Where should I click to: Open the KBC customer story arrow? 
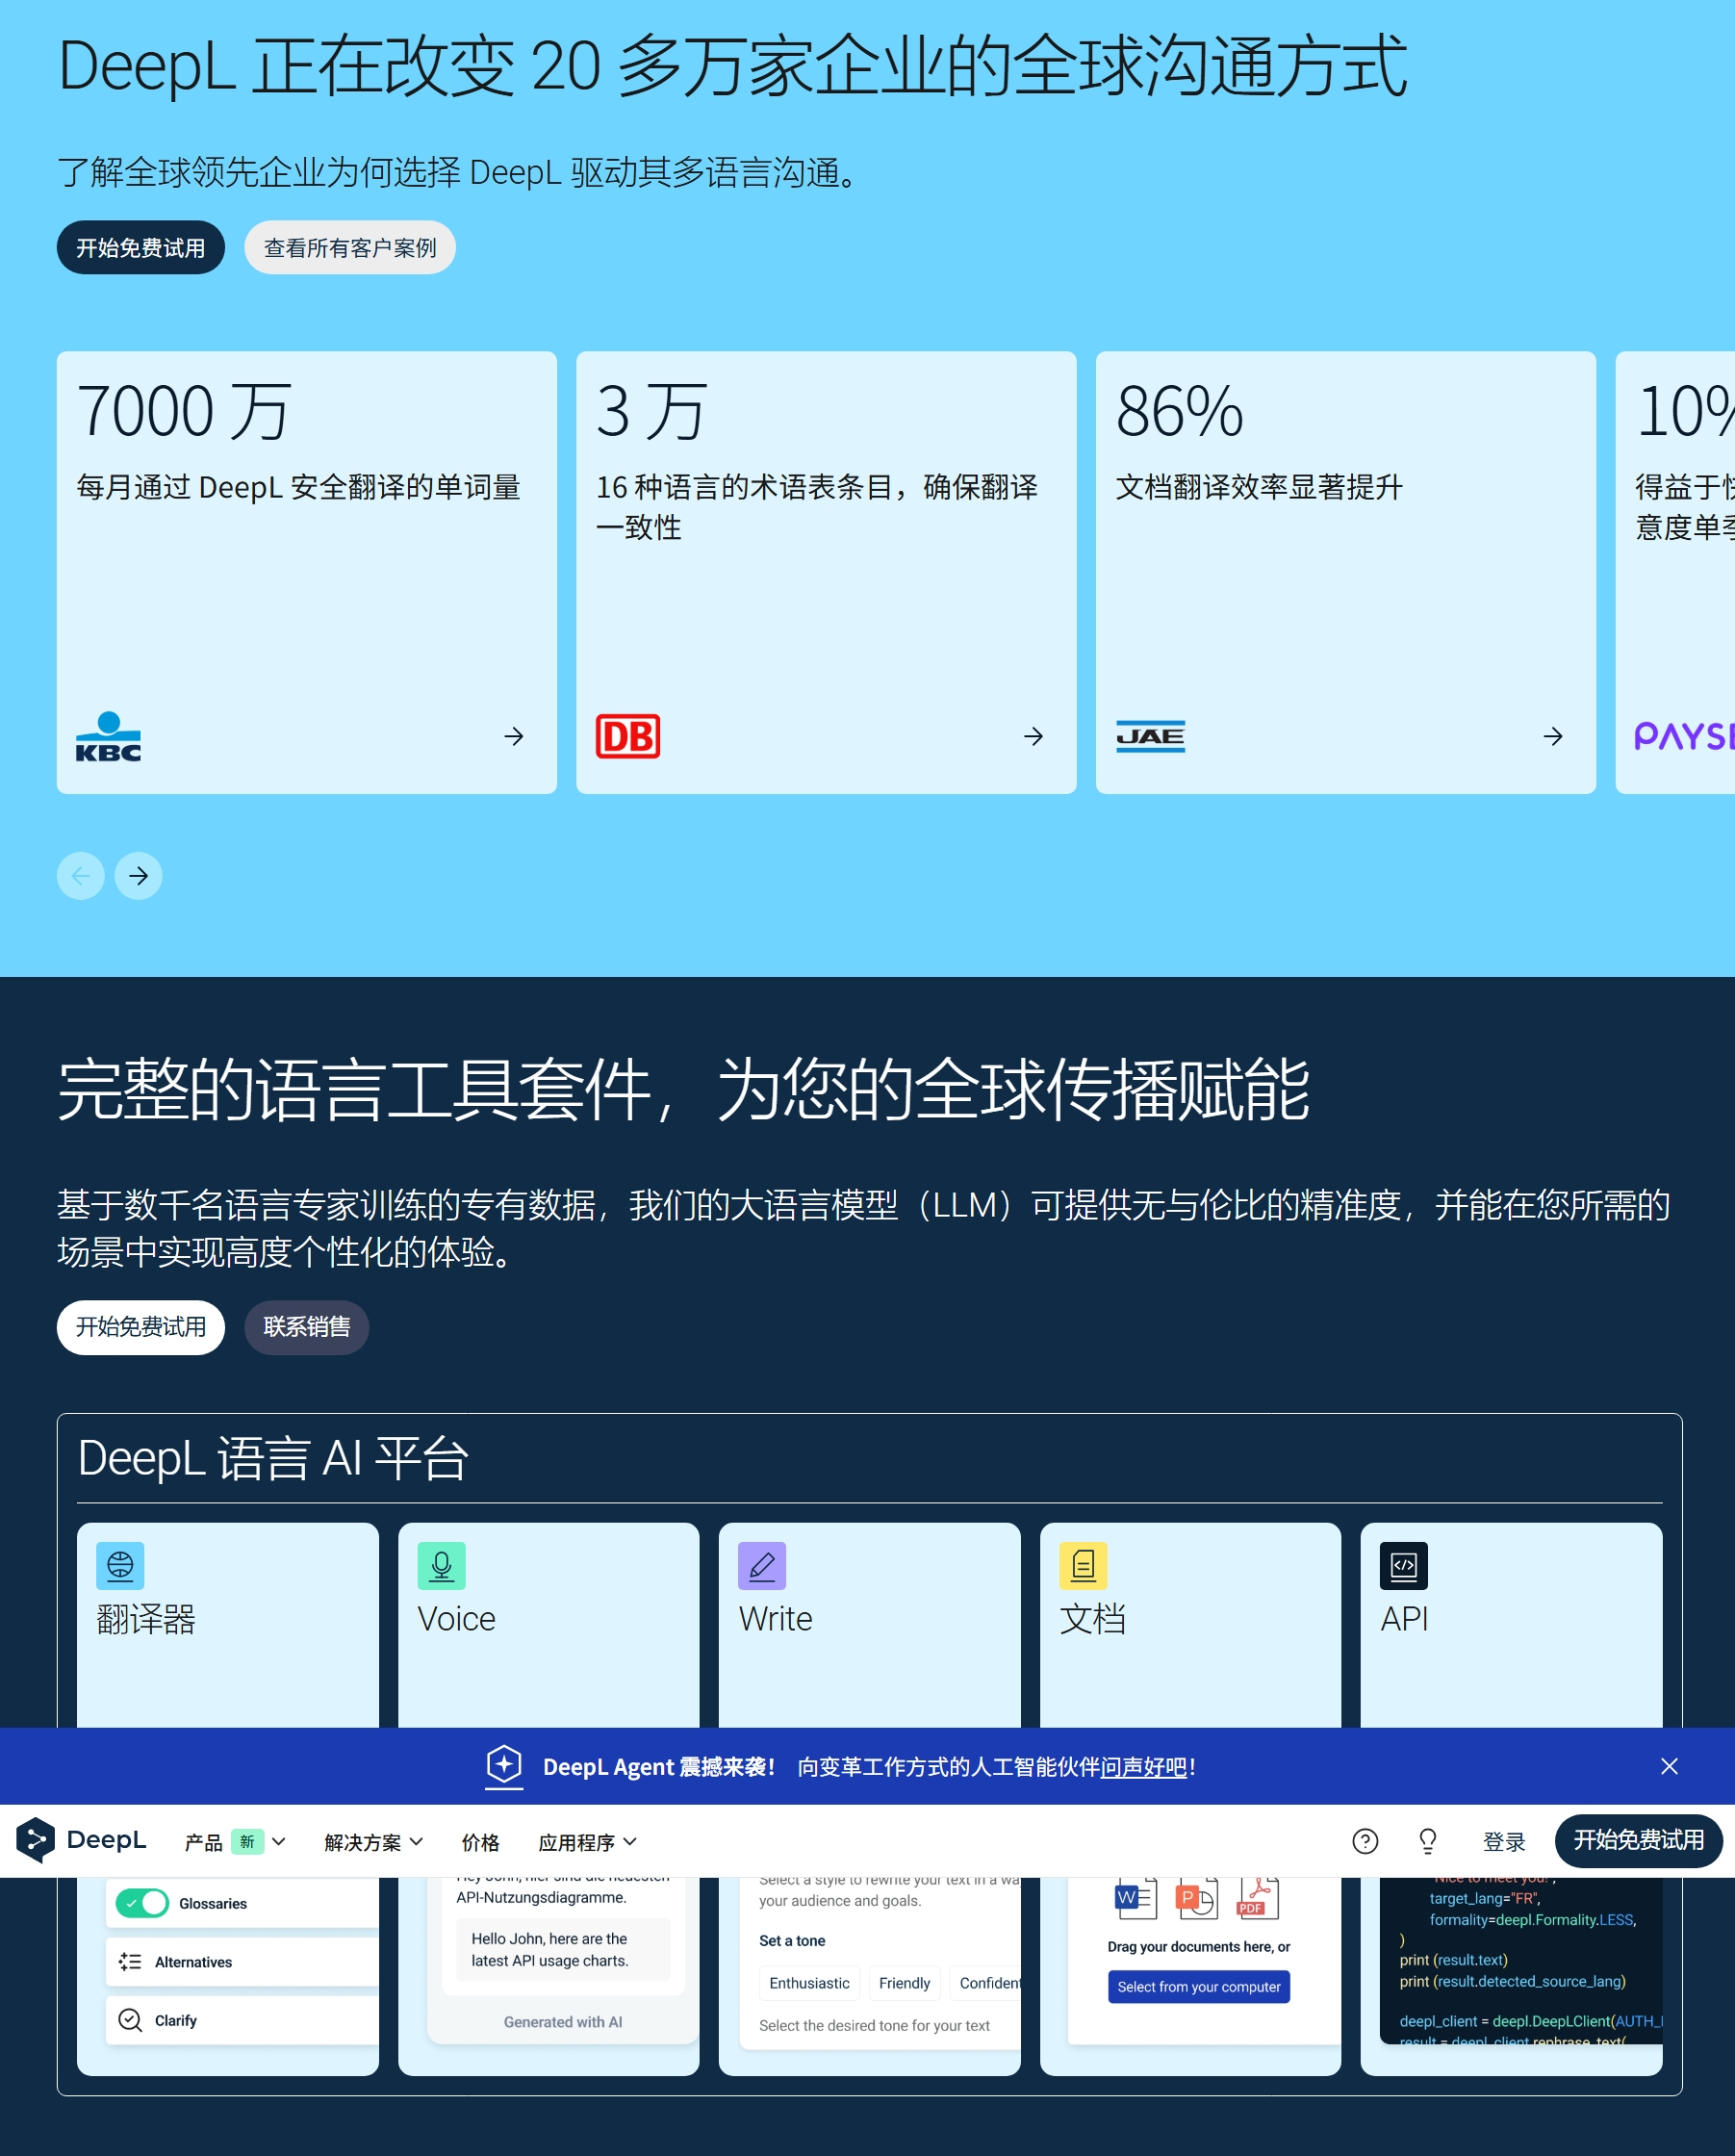pos(514,736)
